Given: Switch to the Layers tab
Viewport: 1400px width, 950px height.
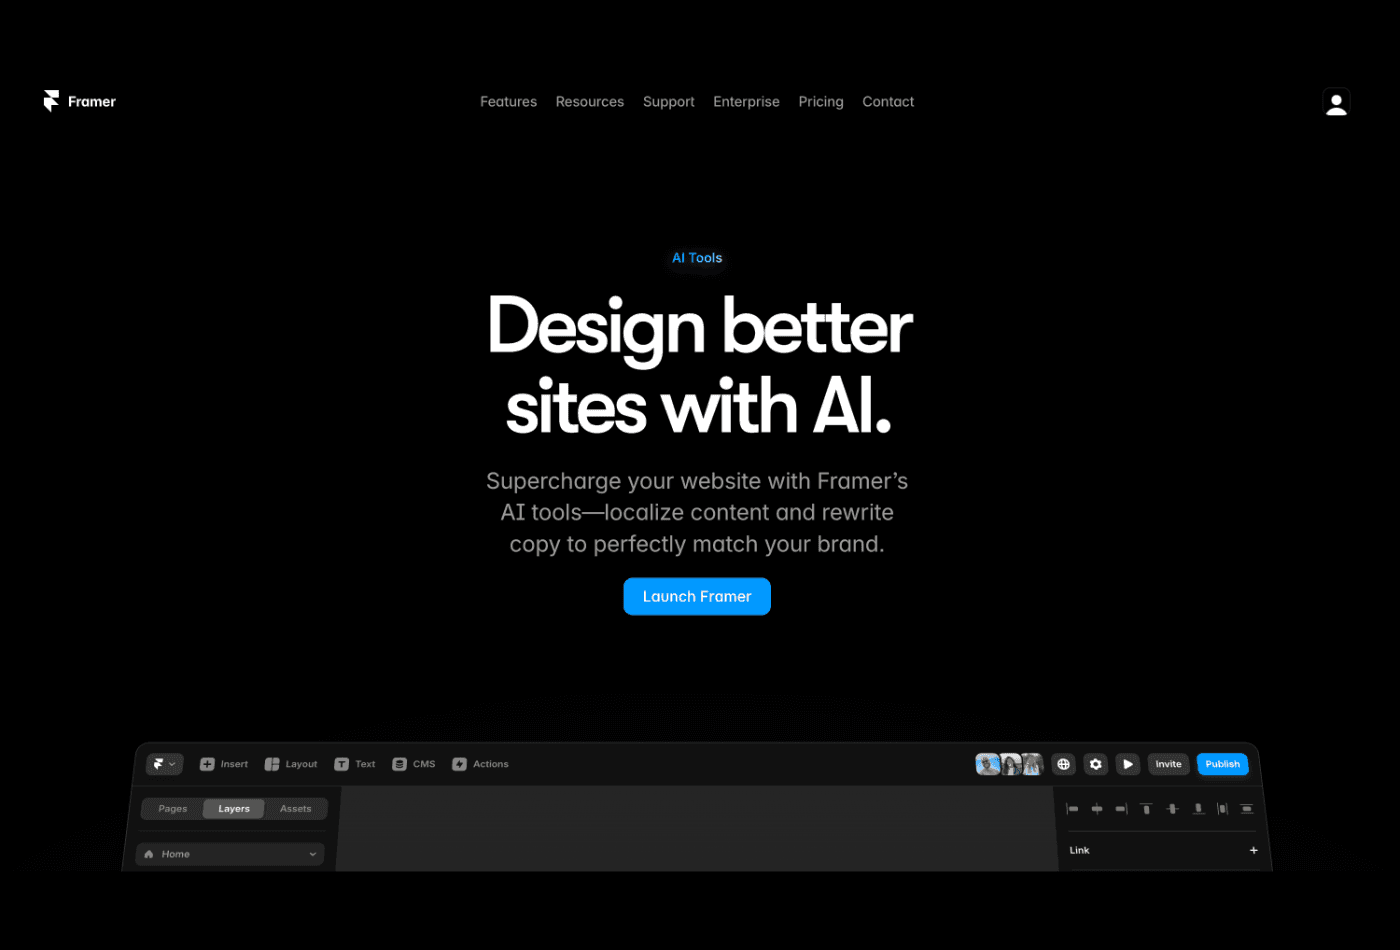Looking at the screenshot, I should pos(234,809).
